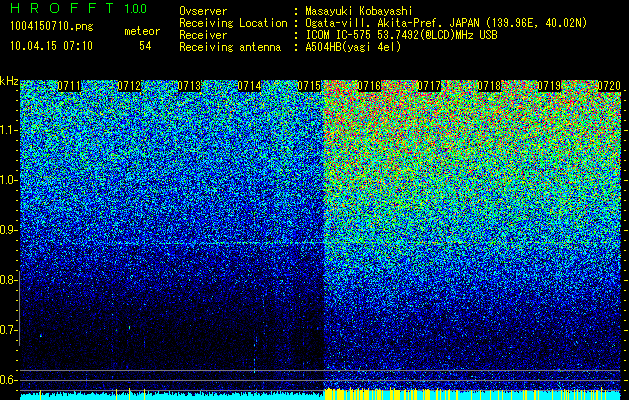Click the 0715 time marker
629x400 pixels.
click(309, 86)
